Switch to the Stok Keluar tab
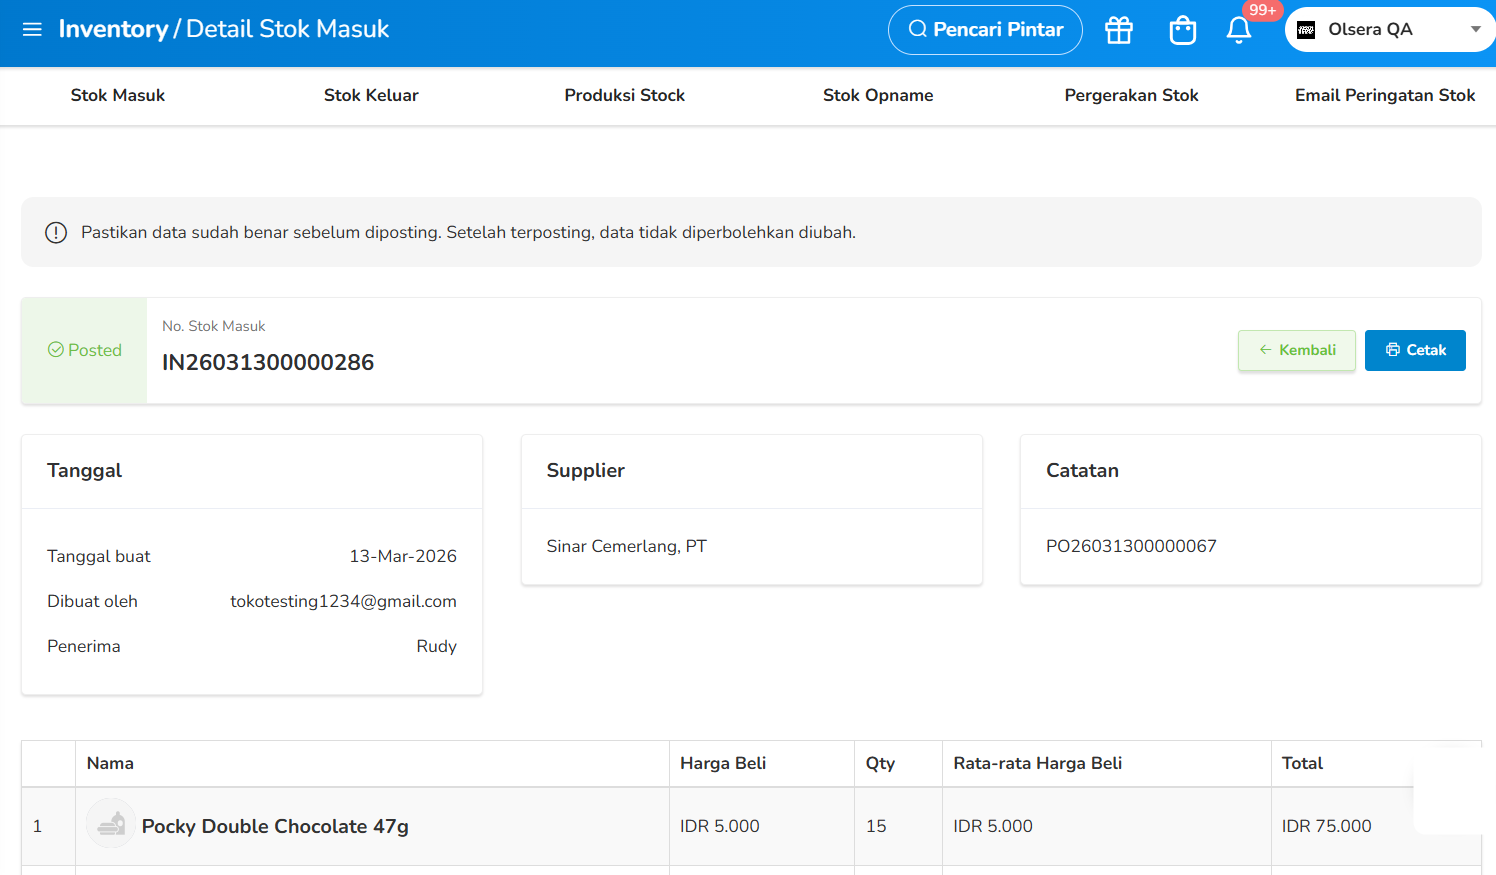1496x875 pixels. [x=371, y=96]
